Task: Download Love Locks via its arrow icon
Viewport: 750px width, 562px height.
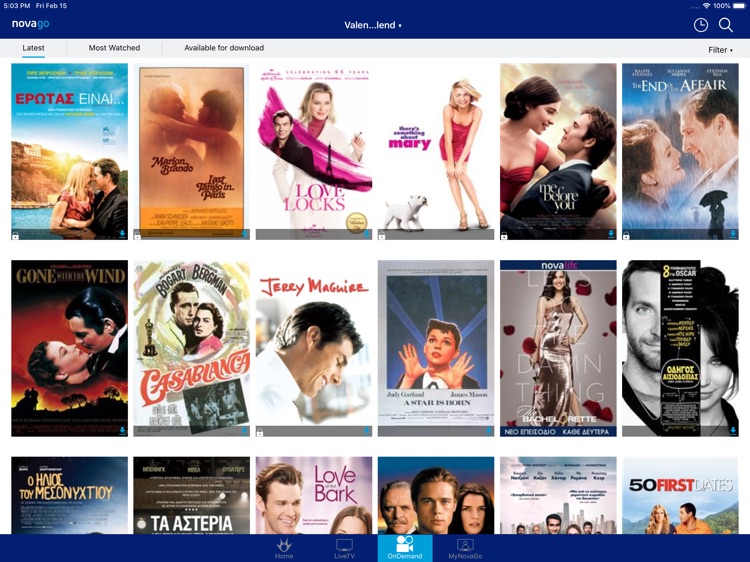Action: coord(367,234)
